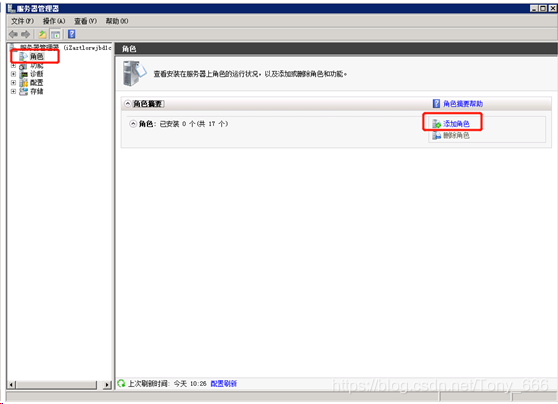This screenshot has height=404, width=558.
Task: Expand the 存储 tree node
Action: coord(13,91)
